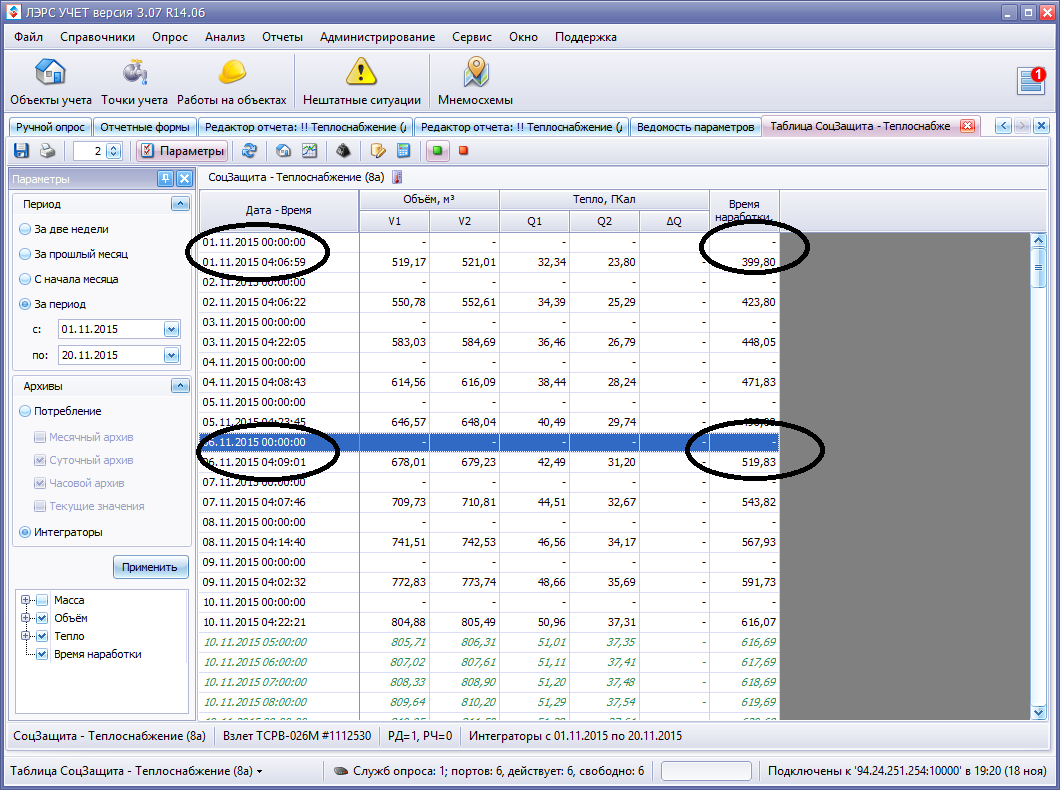
Task: Toggle the Объём checkbox in tree
Action: point(43,618)
